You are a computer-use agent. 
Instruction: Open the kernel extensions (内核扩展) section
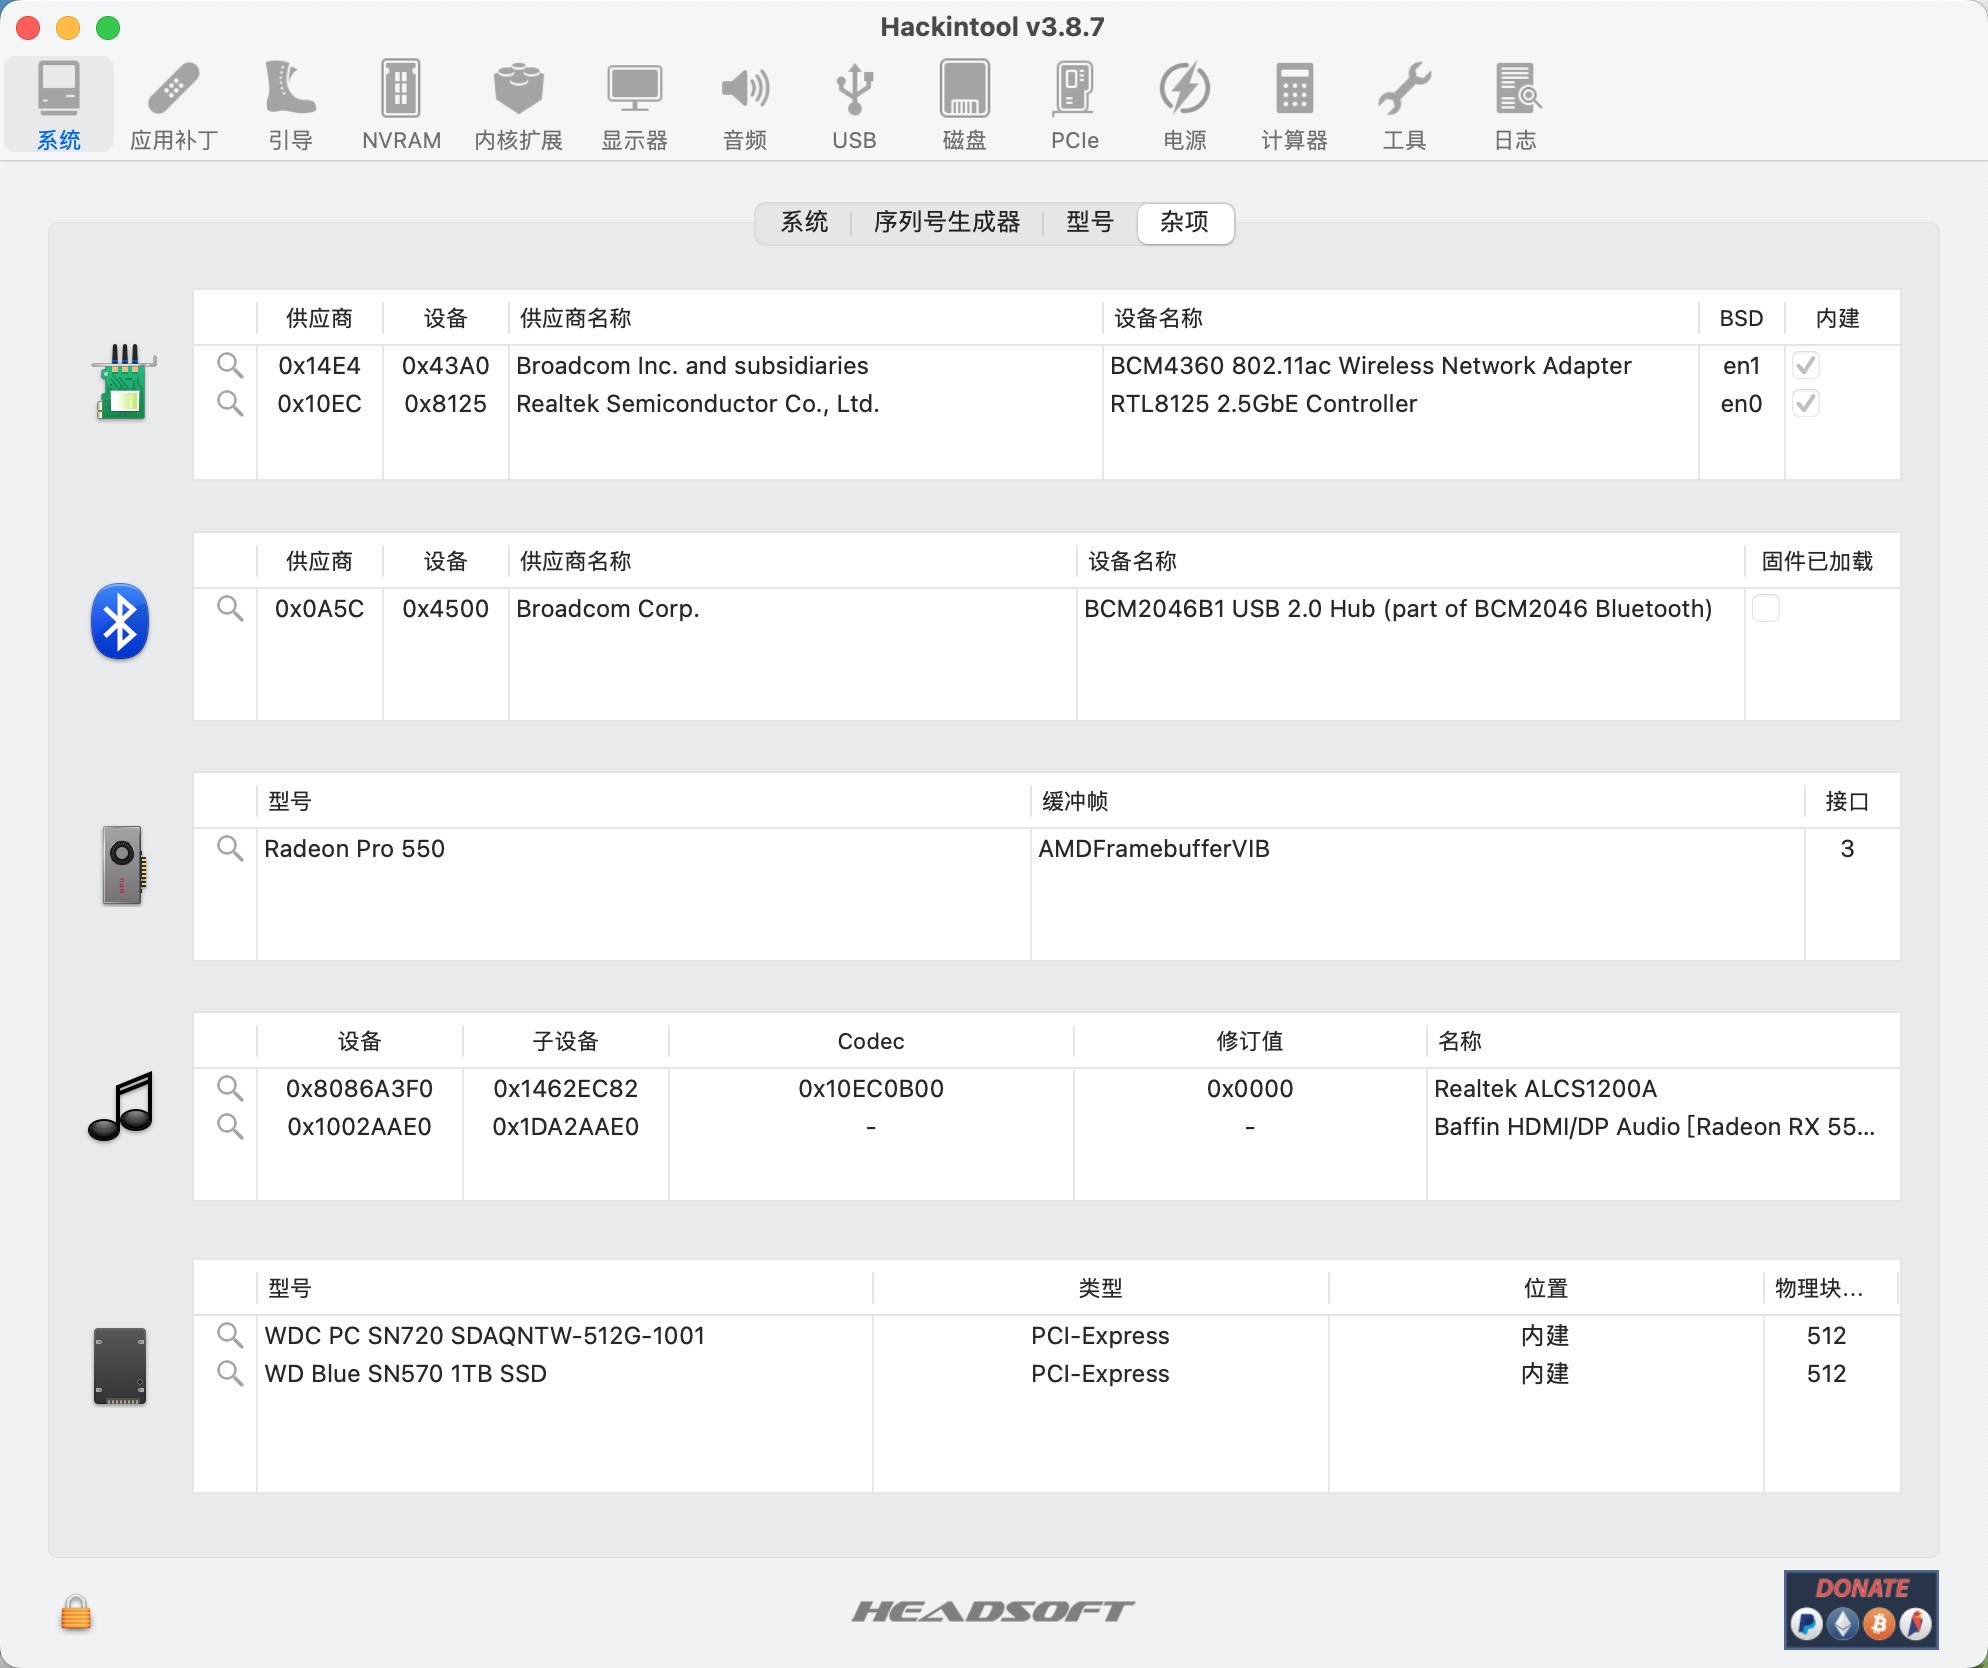(518, 105)
